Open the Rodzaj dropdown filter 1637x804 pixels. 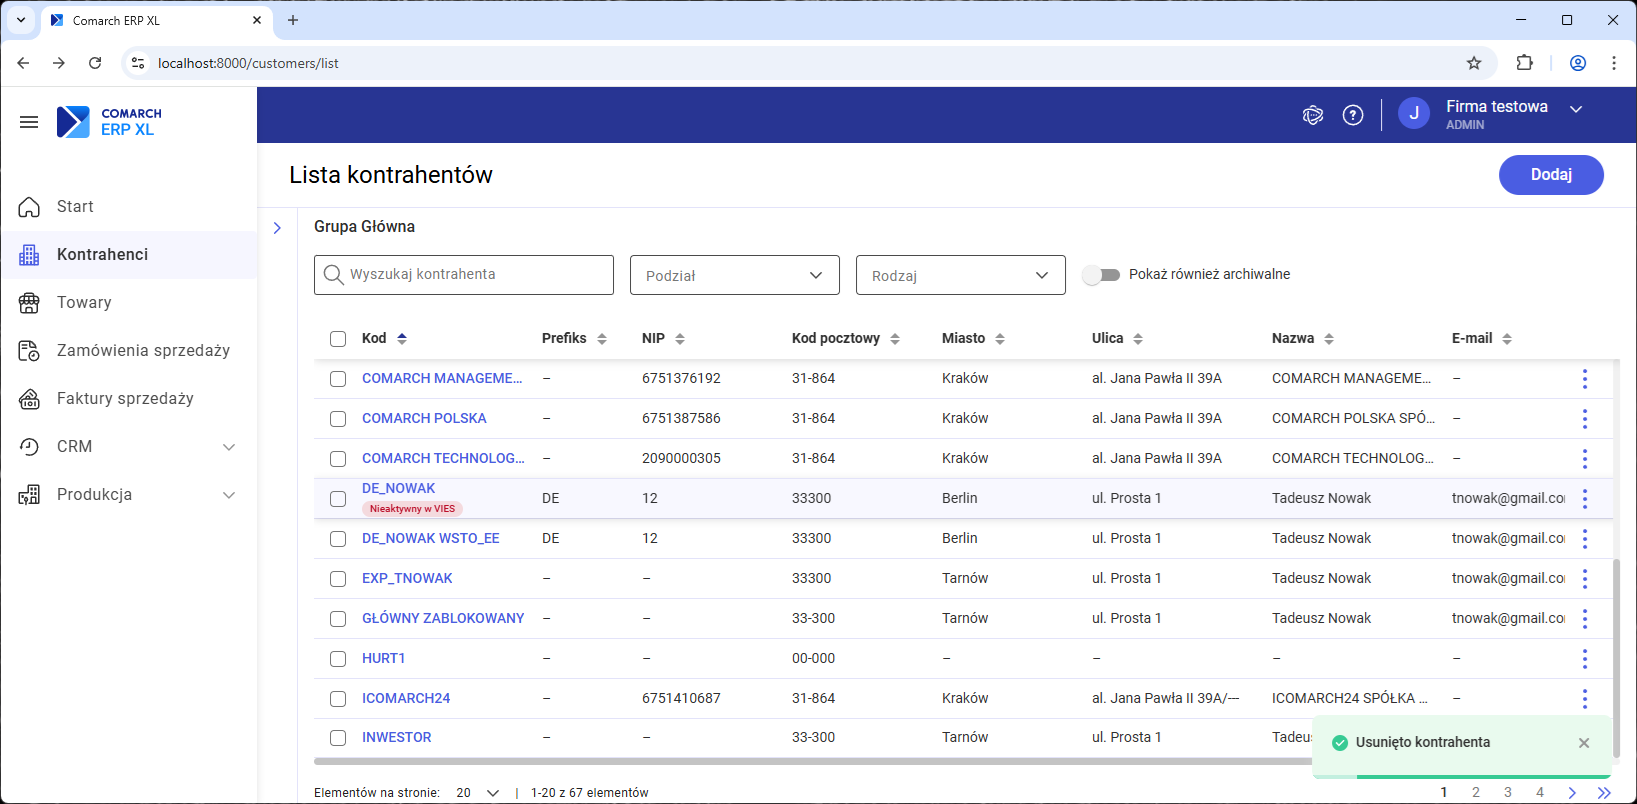[960, 275]
